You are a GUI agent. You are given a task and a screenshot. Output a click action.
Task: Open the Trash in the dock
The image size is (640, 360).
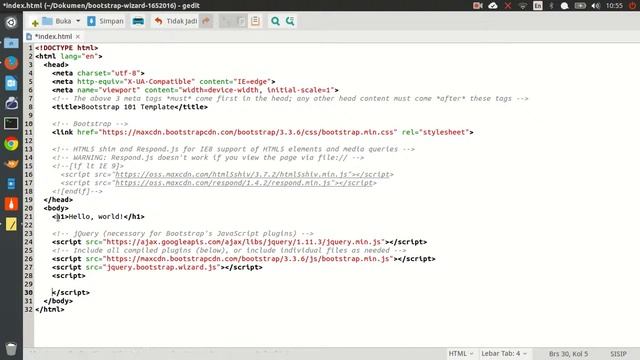[x=11, y=349]
